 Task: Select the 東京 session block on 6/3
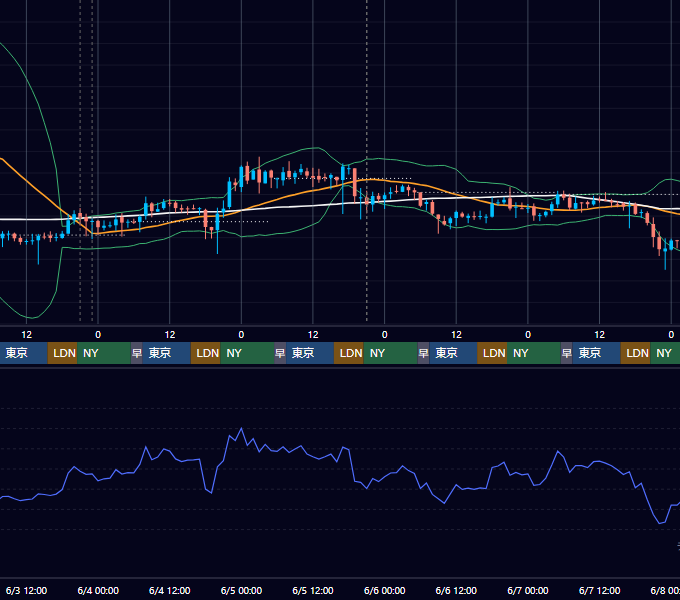click(23, 353)
